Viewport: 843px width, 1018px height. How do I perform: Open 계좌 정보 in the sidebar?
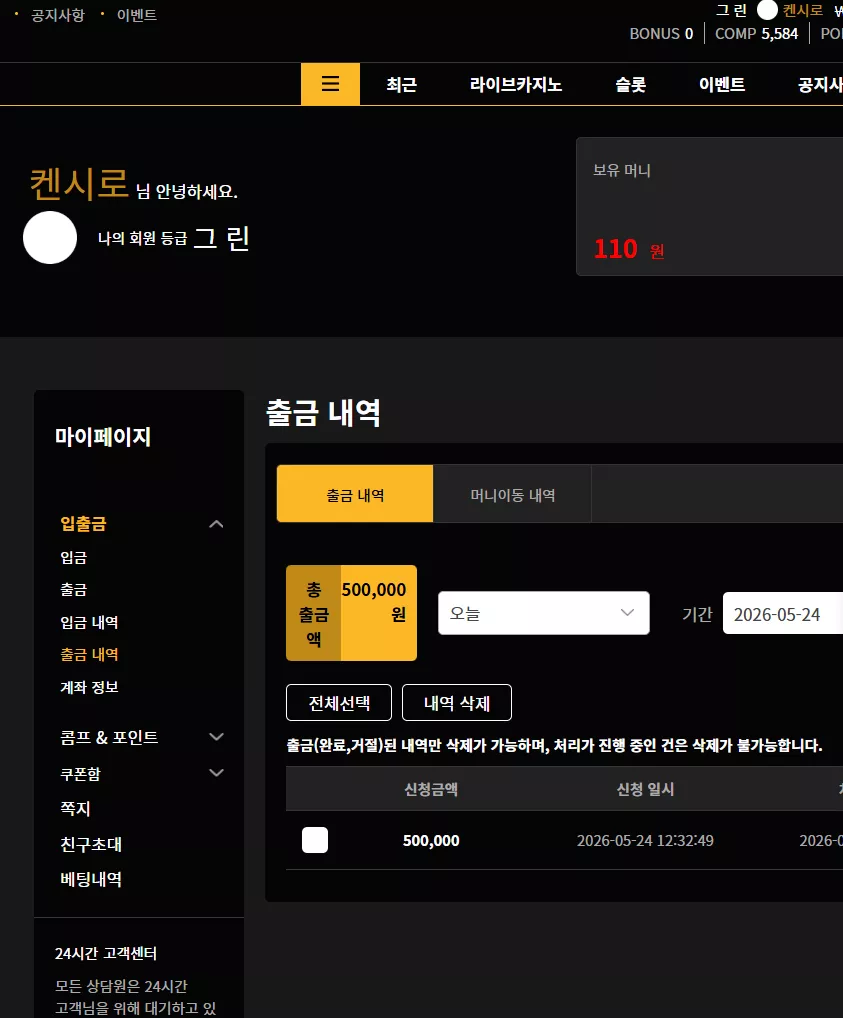89,687
